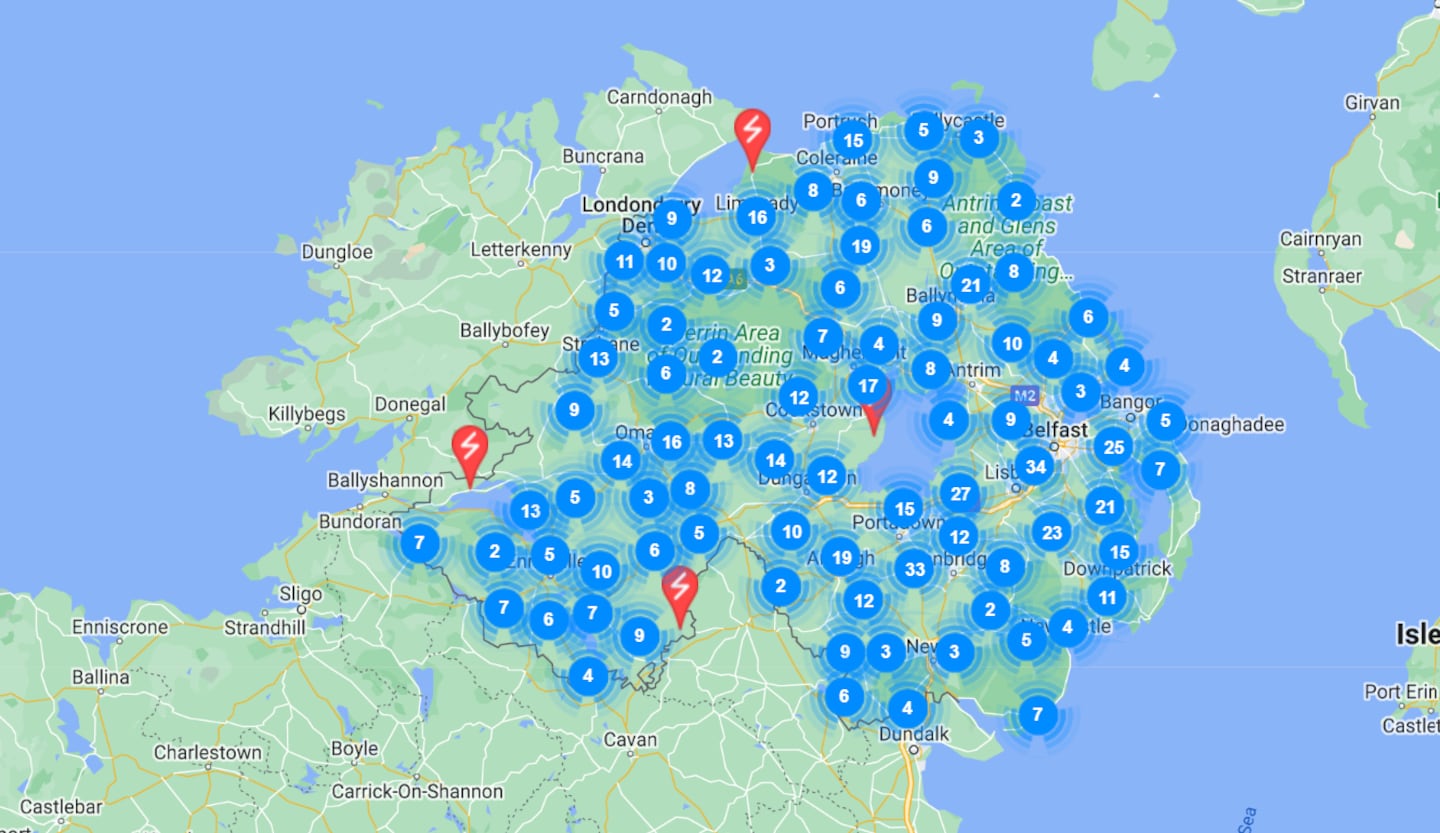Open the 5 cluster on Ballycastle
1440x833 pixels.
[923, 130]
